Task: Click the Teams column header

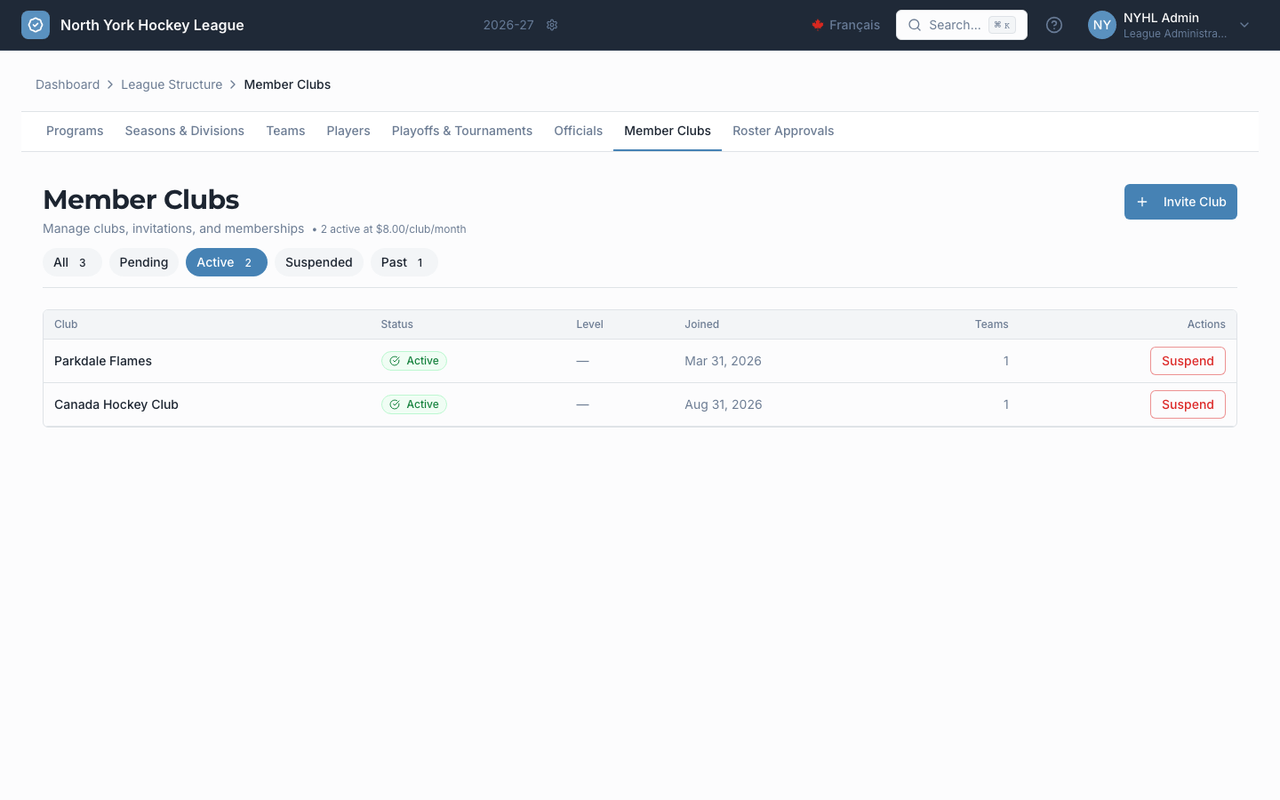Action: tap(992, 324)
